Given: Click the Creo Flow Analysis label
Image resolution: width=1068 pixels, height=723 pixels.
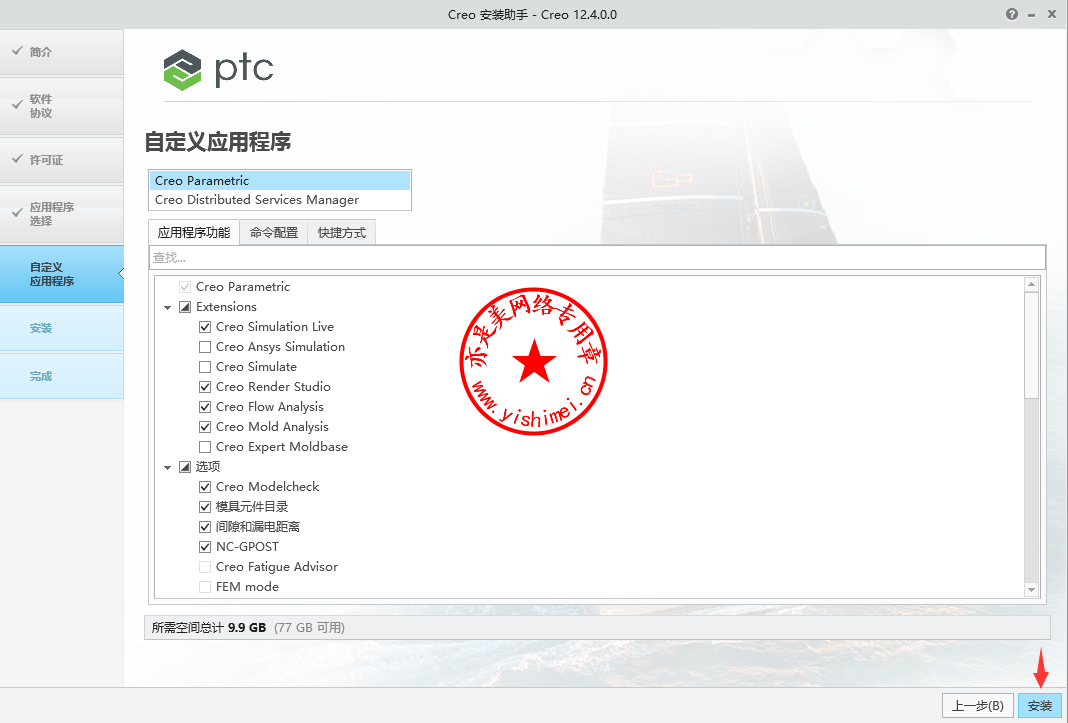Looking at the screenshot, I should point(270,407).
